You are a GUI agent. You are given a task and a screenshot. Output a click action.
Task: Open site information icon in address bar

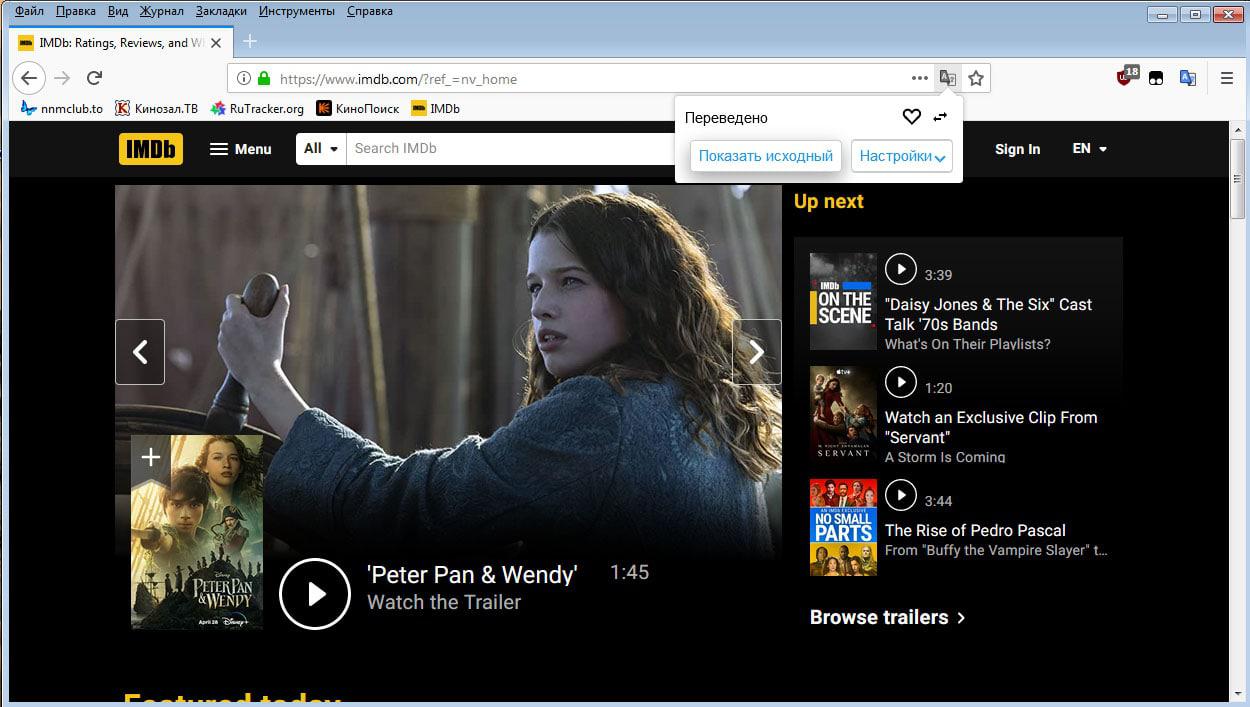[x=243, y=79]
